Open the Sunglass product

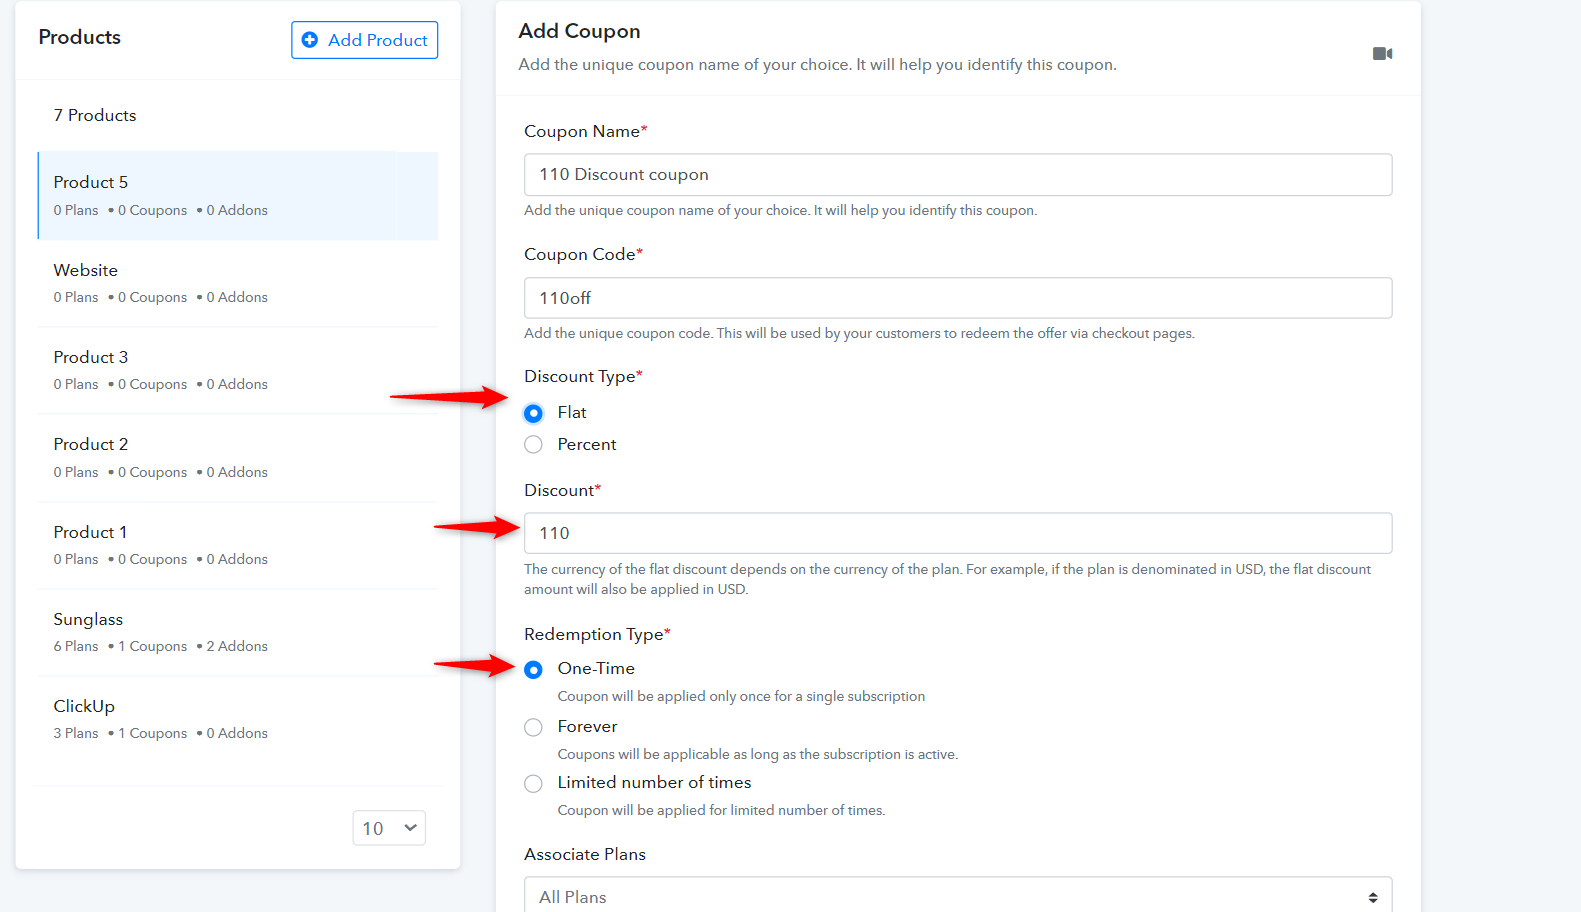click(x=238, y=632)
